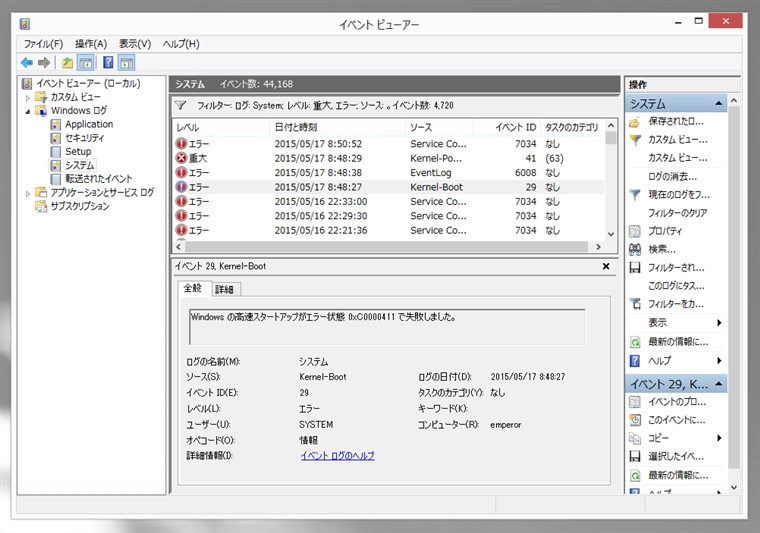Select the root イベント ビューアー (ローカル) node
This screenshot has width=760, height=533.
88,84
